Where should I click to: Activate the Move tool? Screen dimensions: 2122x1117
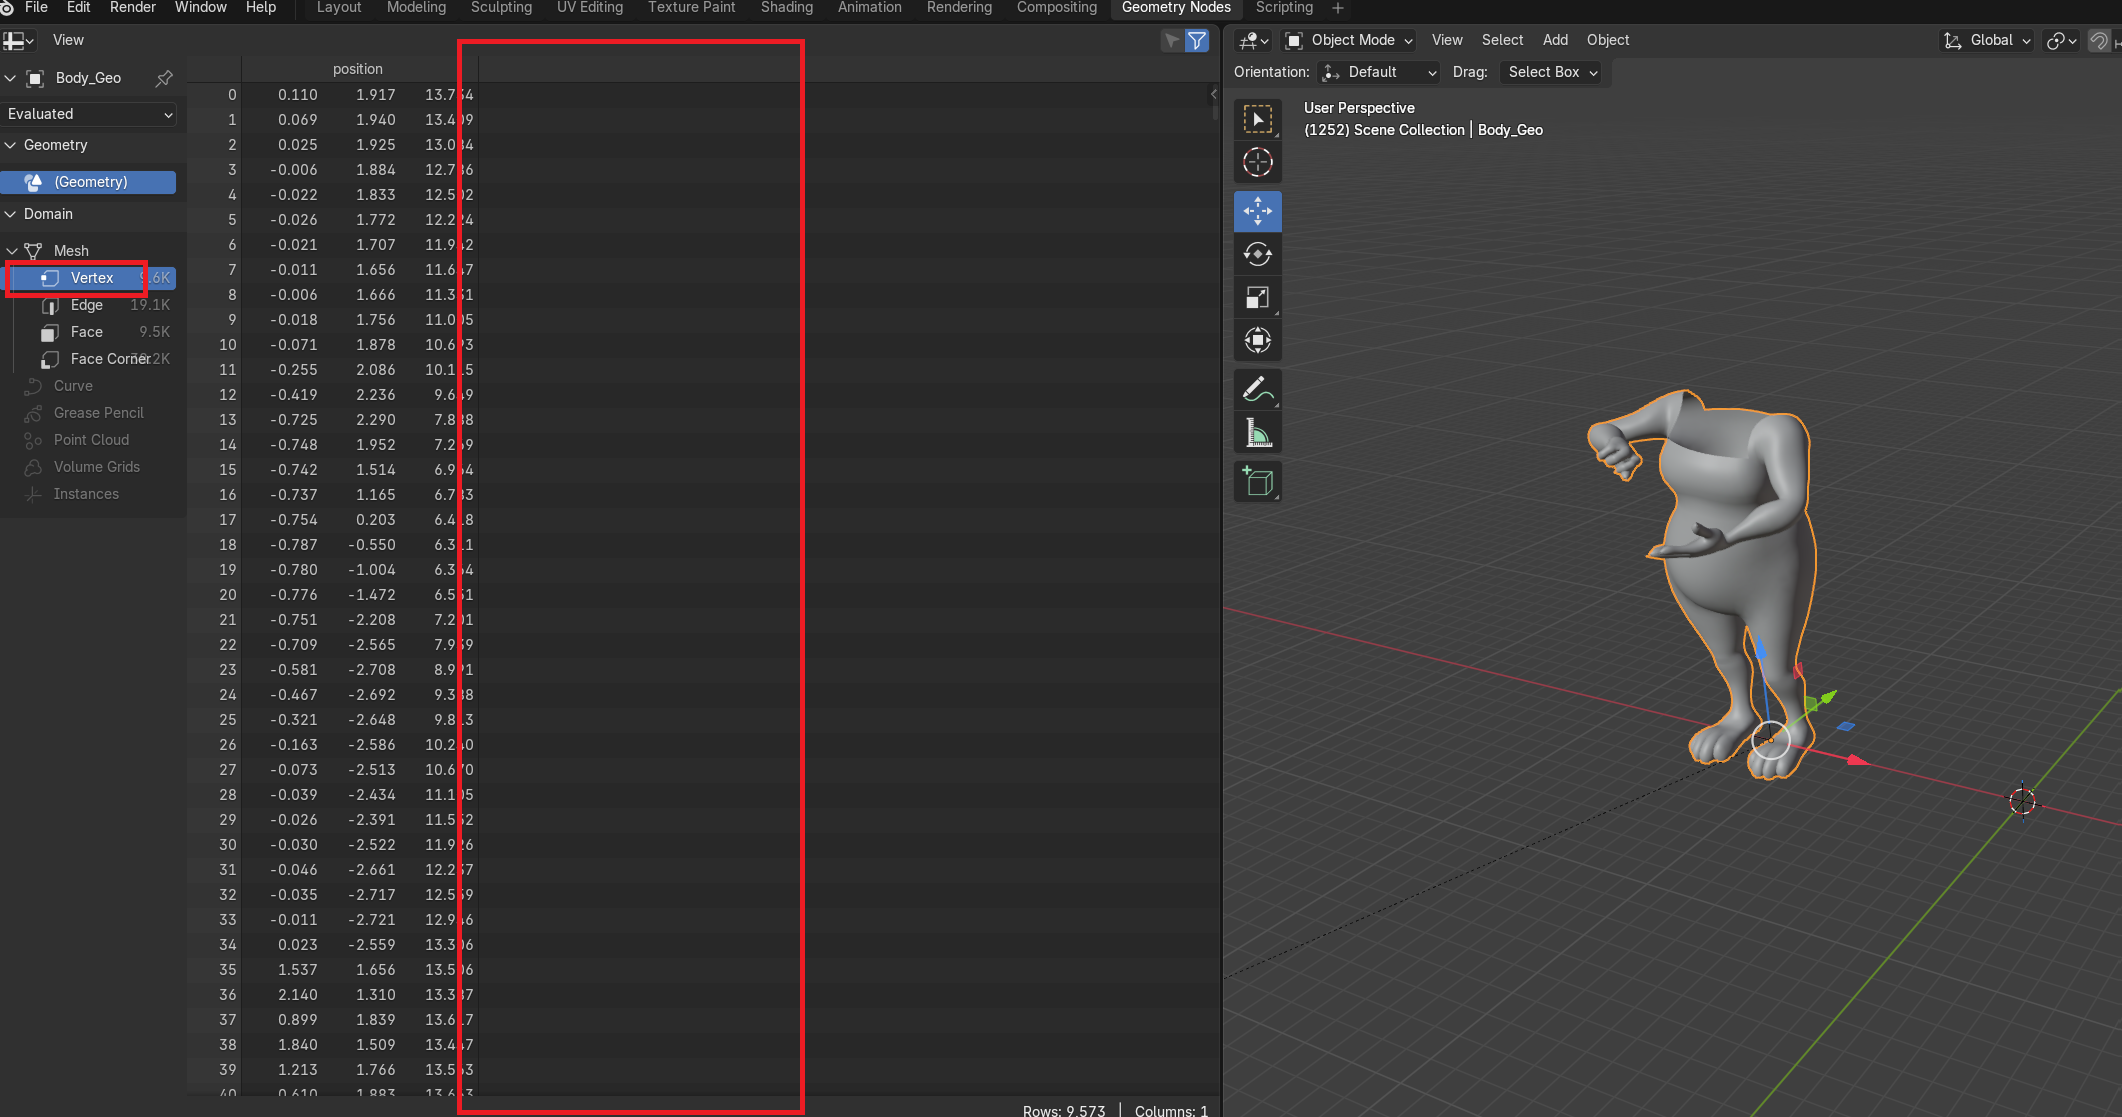click(1258, 211)
